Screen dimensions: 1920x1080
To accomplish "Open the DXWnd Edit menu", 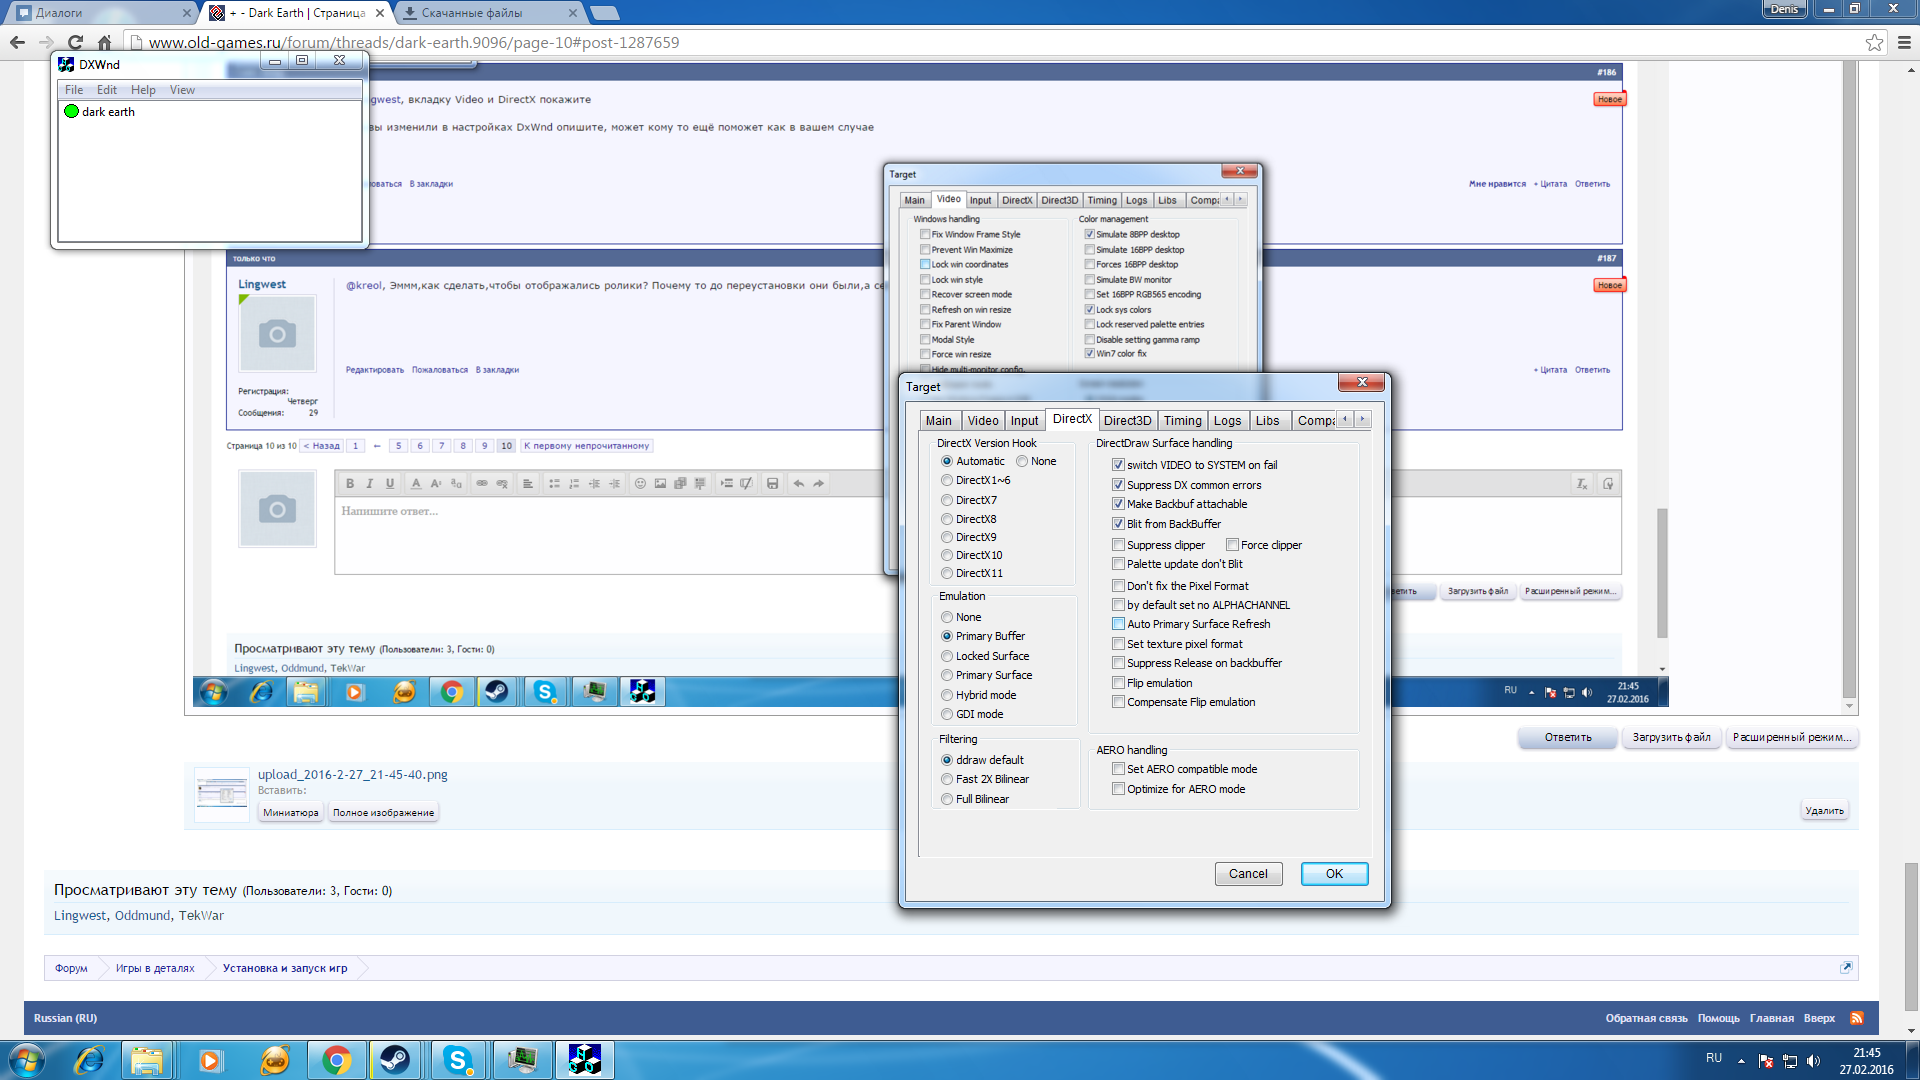I will (x=106, y=90).
